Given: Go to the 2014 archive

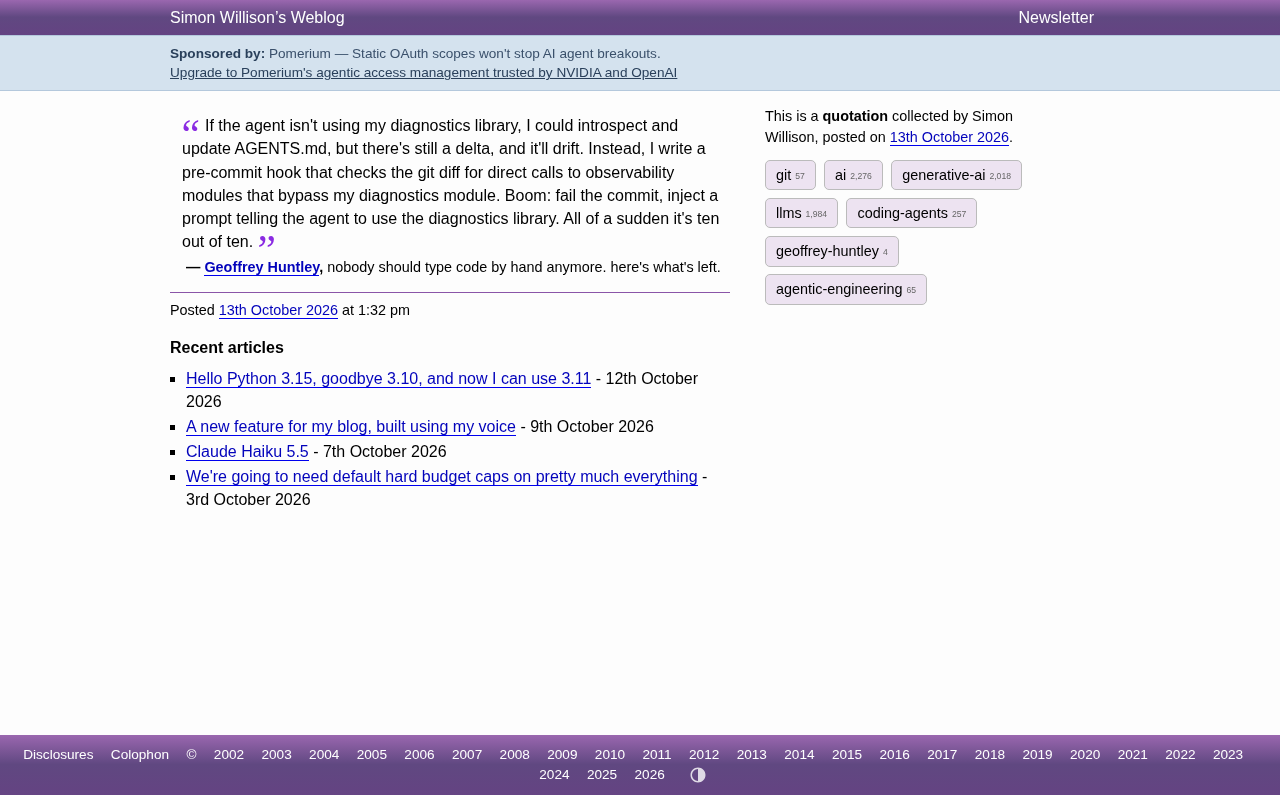Looking at the screenshot, I should (x=799, y=755).
